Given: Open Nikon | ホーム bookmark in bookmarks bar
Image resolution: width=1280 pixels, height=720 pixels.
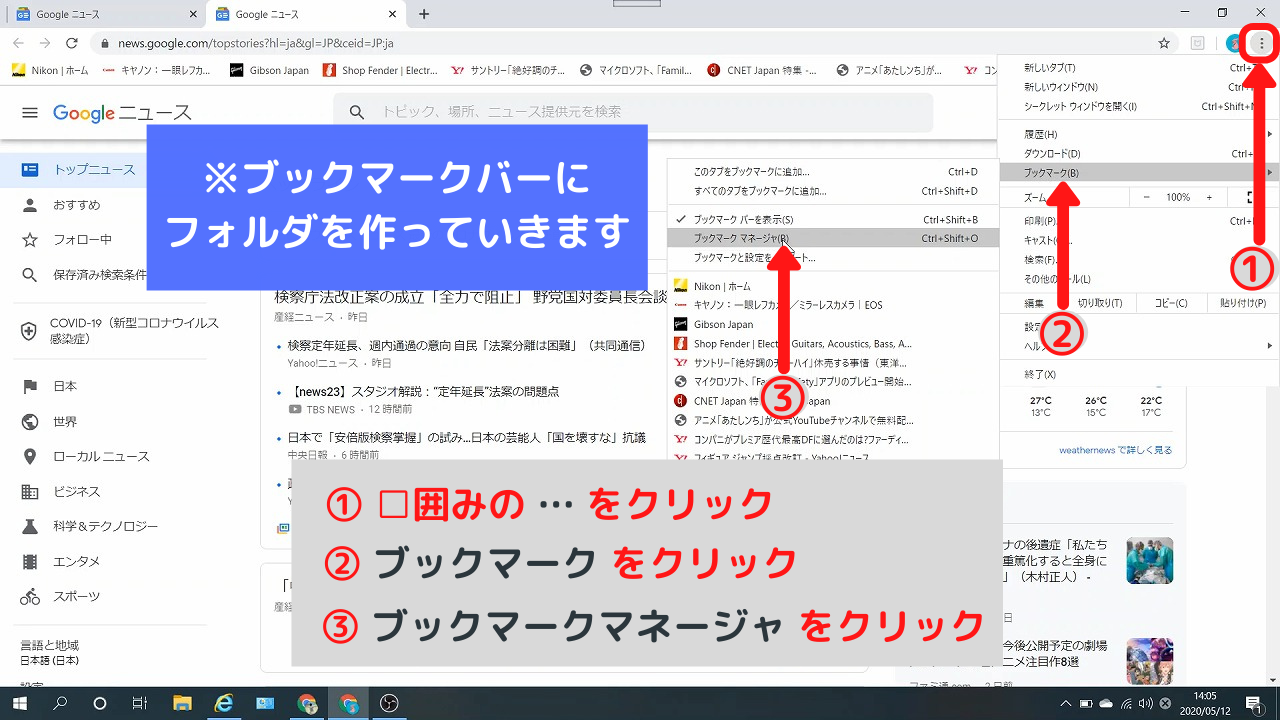Looking at the screenshot, I should pos(49,71).
